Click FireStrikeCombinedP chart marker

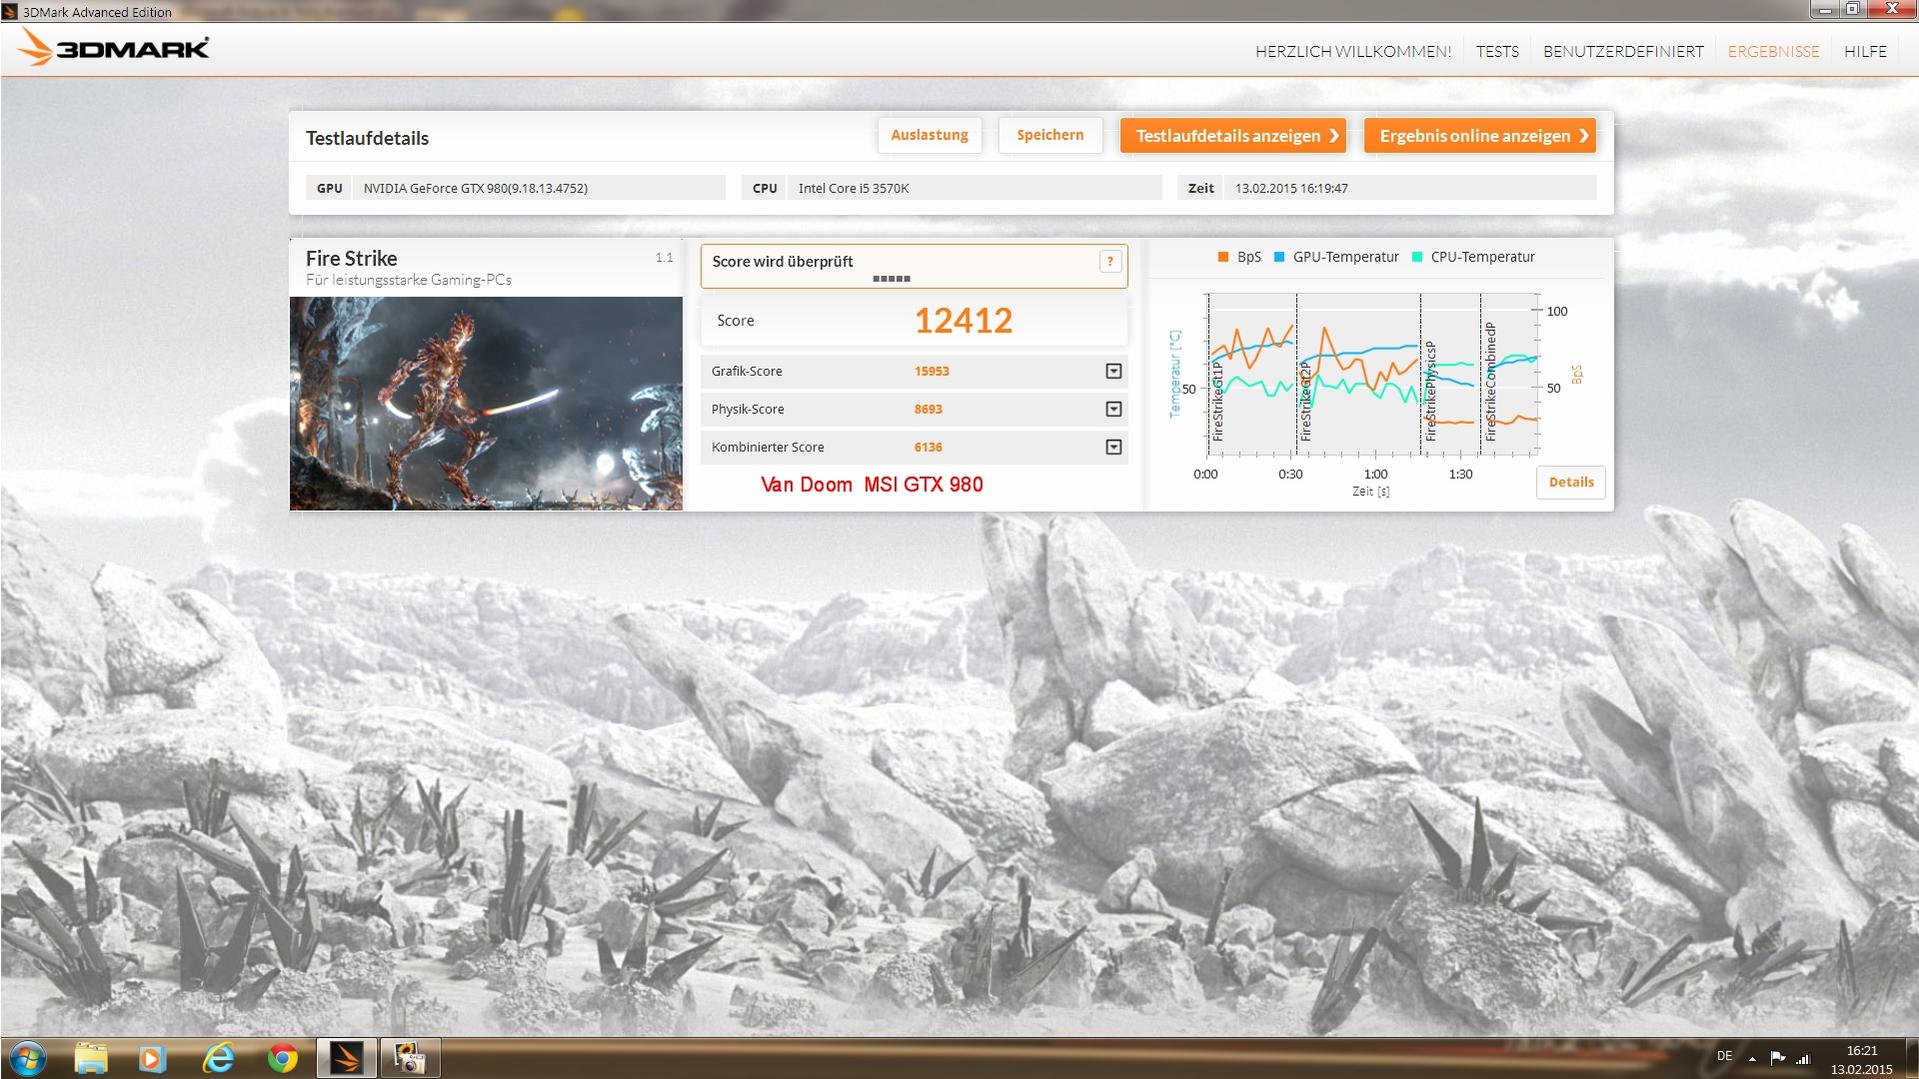pyautogui.click(x=1490, y=381)
